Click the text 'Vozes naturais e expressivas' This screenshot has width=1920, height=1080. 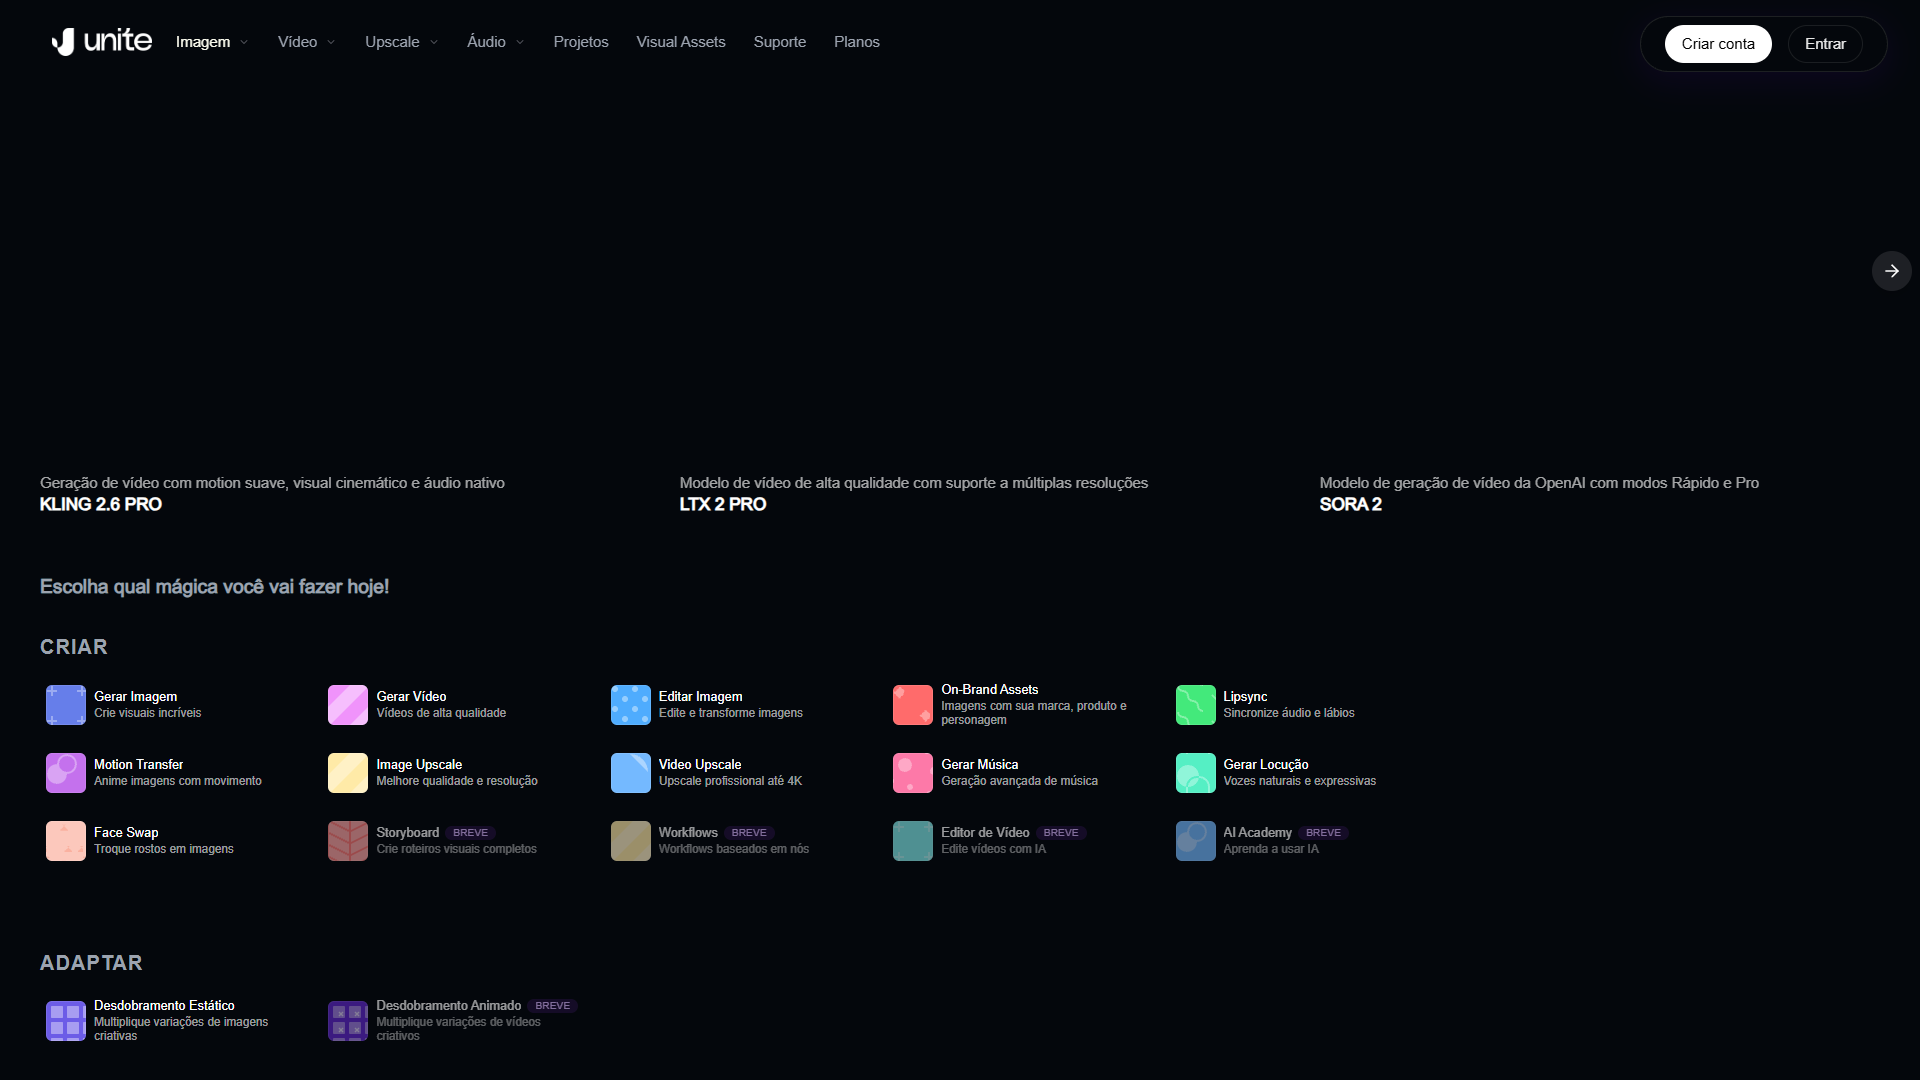pos(1300,781)
